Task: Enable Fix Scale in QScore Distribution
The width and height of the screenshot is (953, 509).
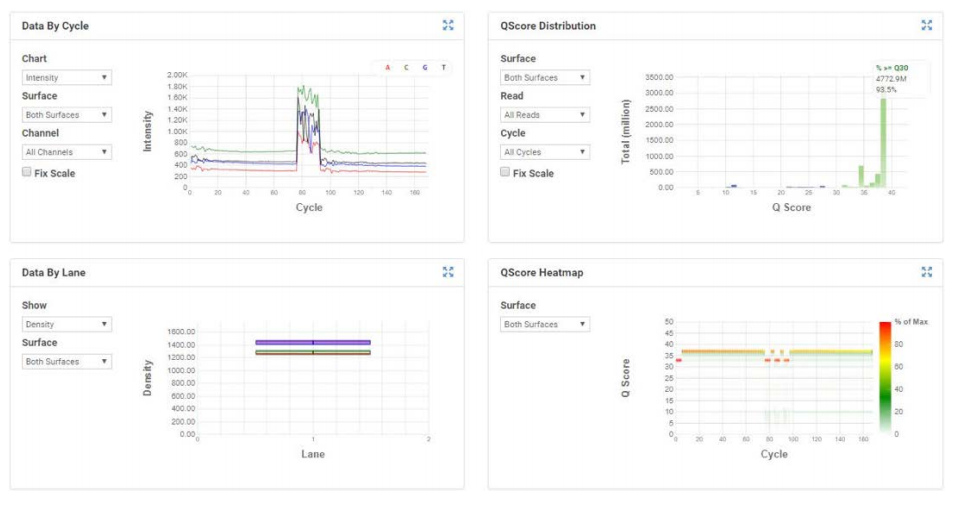Action: tap(505, 172)
